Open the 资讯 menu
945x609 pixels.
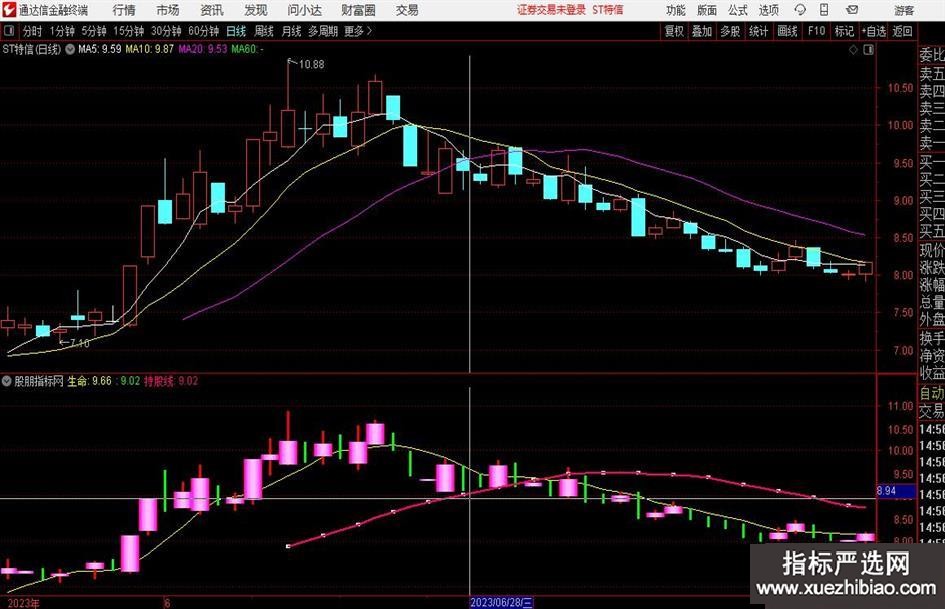pyautogui.click(x=212, y=10)
